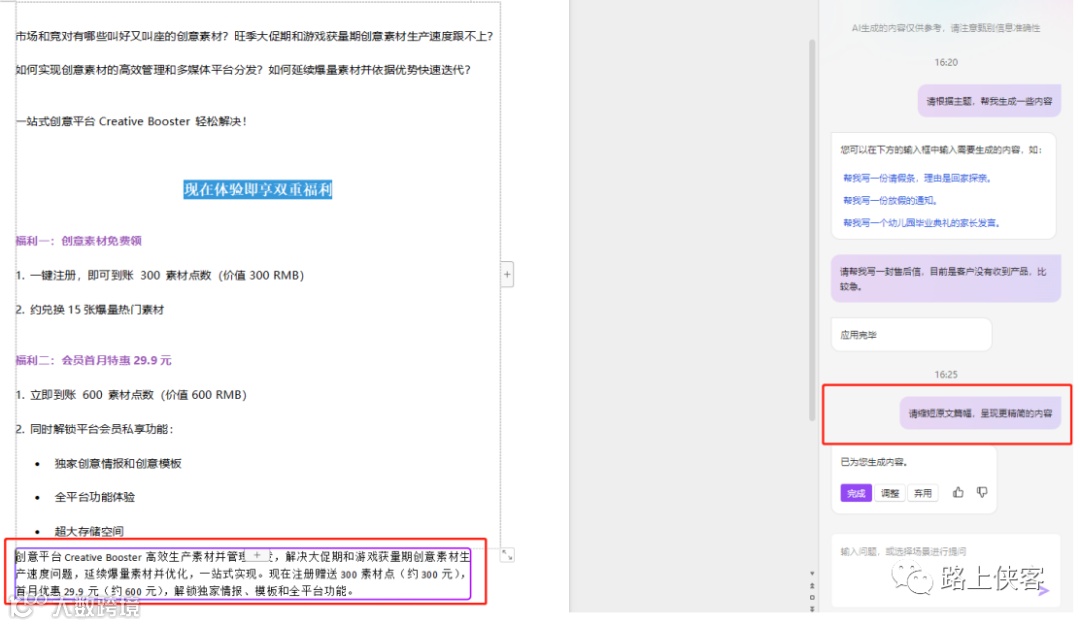This screenshot has width=1080, height=626.
Task: Click the chat message 请帮我写一封售后信
Action: pos(946,278)
